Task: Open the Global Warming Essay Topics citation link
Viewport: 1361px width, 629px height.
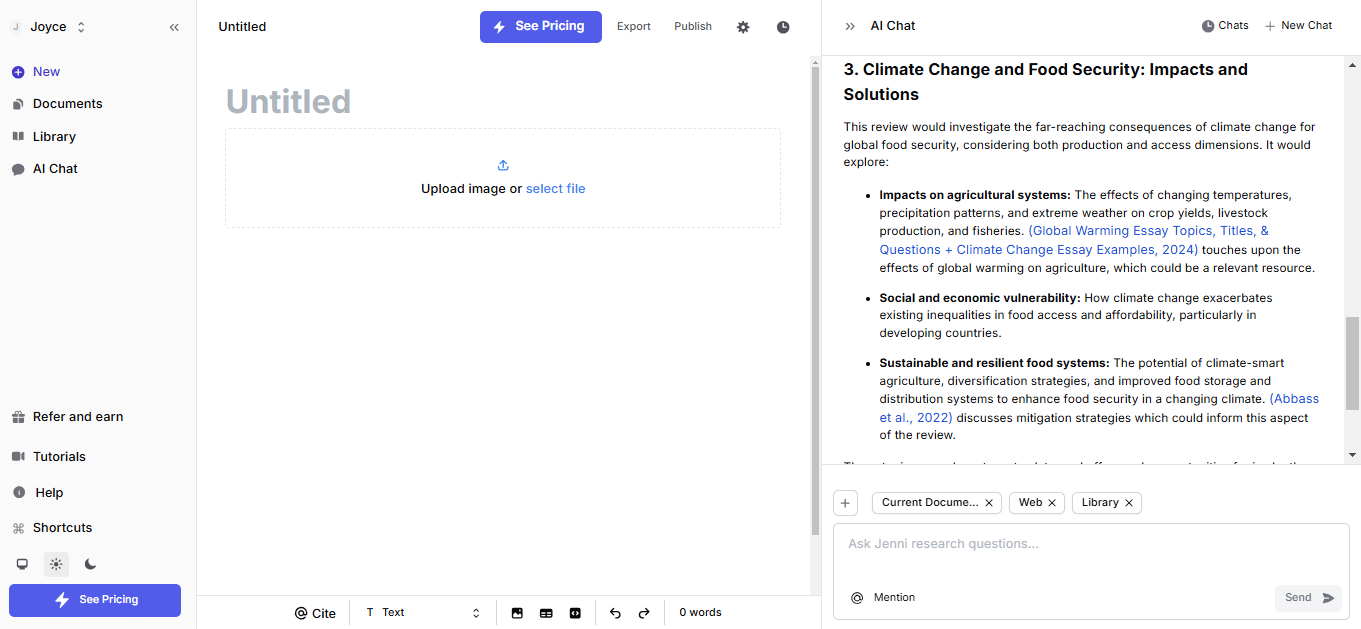Action: coord(1074,240)
